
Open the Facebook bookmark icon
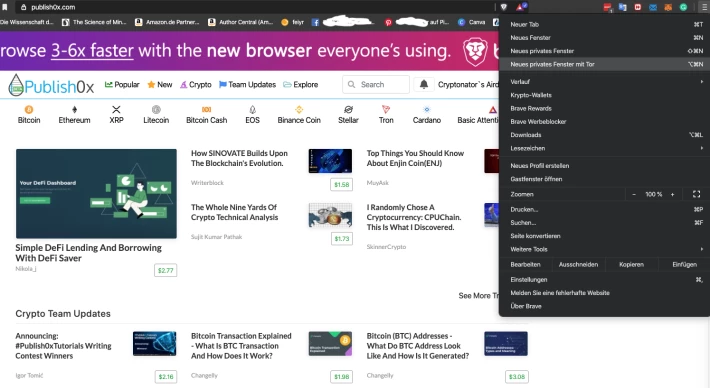pyautogui.click(x=315, y=22)
